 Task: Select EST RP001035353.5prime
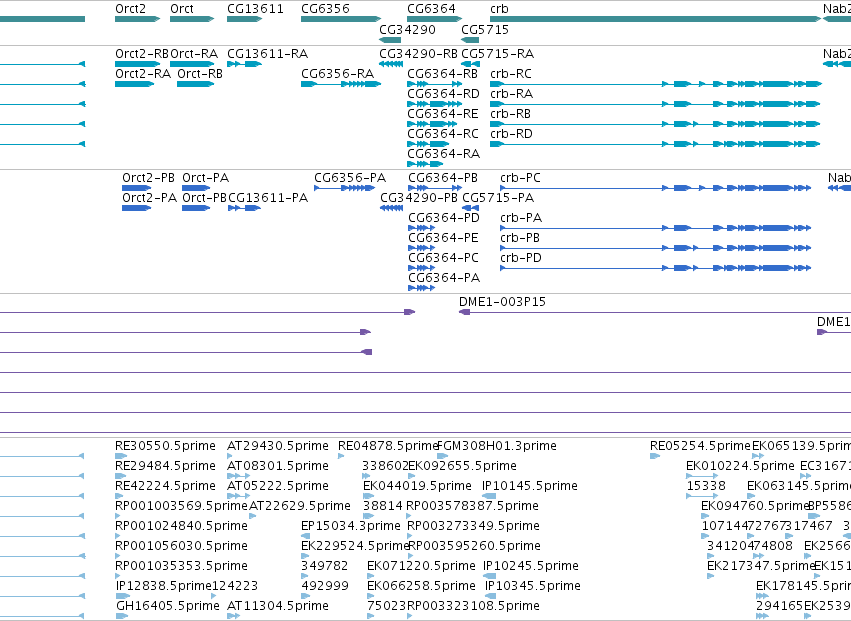[181, 567]
